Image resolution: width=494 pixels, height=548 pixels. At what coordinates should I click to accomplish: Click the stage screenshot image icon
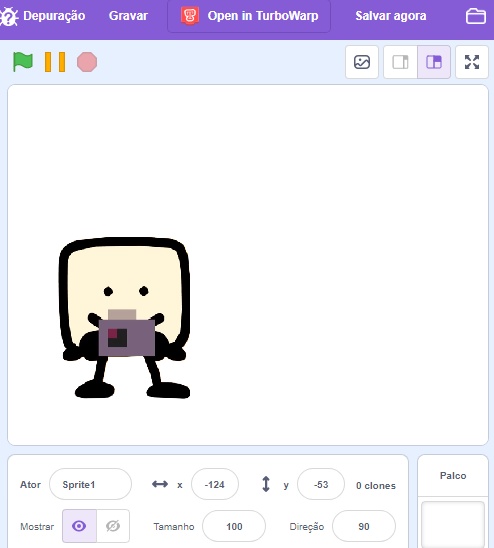362,62
